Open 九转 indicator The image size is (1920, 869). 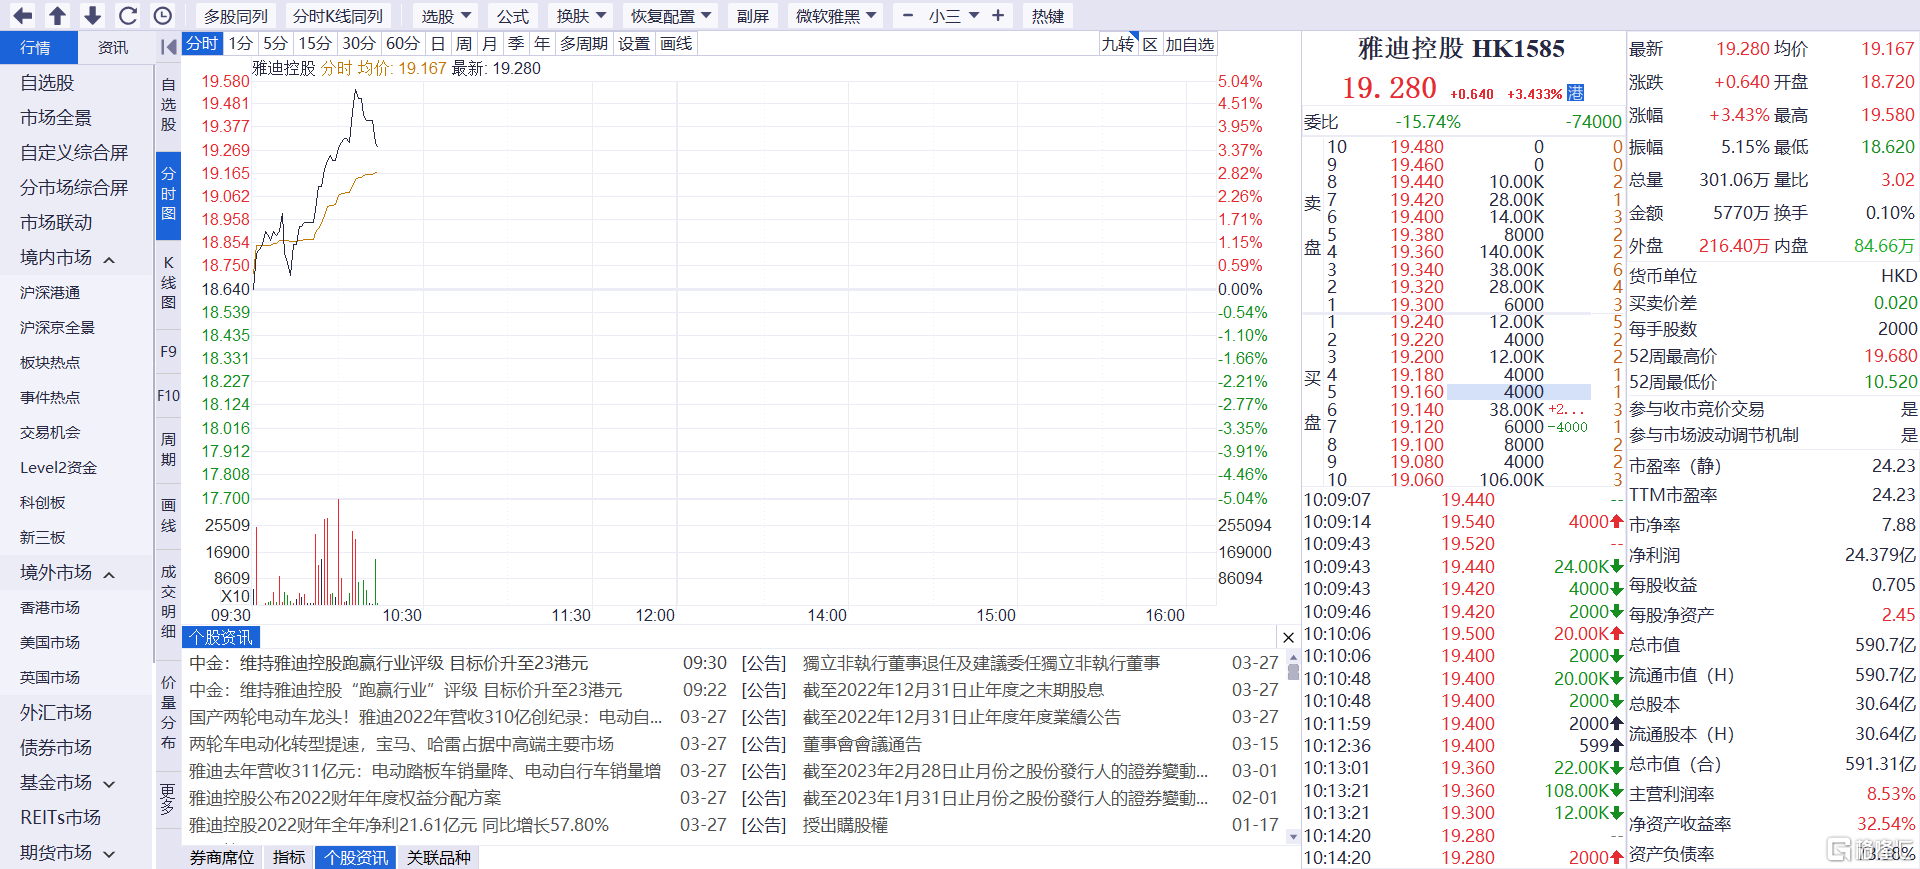point(1118,44)
